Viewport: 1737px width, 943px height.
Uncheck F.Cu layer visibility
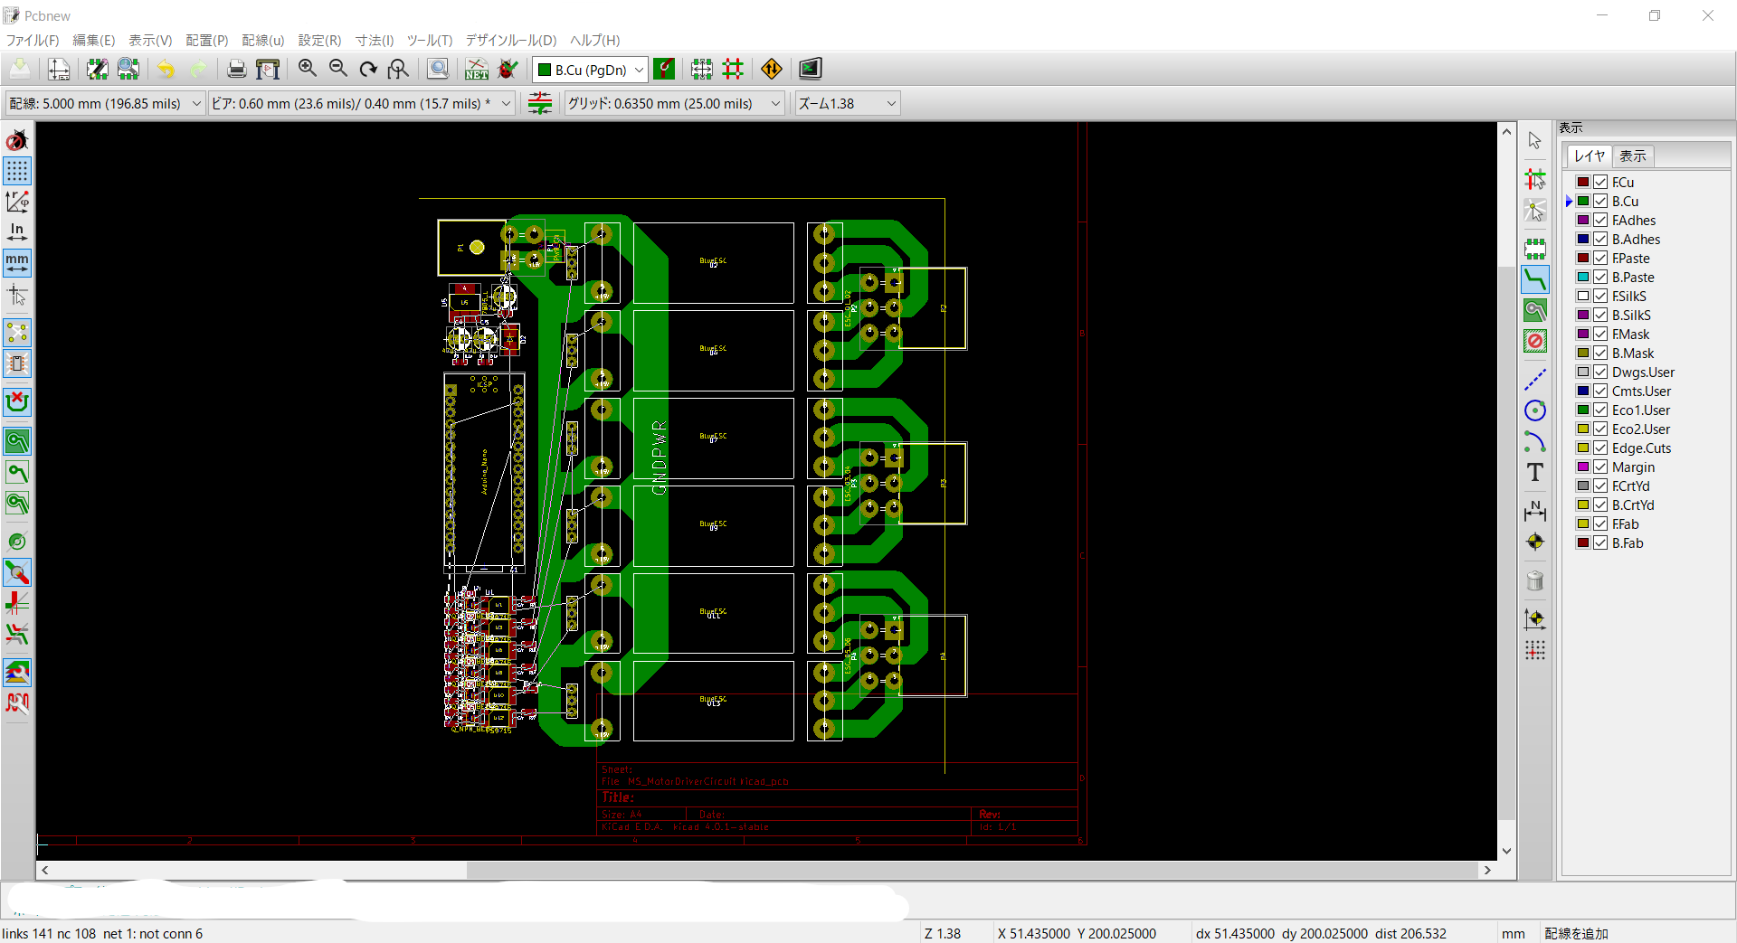pos(1601,182)
